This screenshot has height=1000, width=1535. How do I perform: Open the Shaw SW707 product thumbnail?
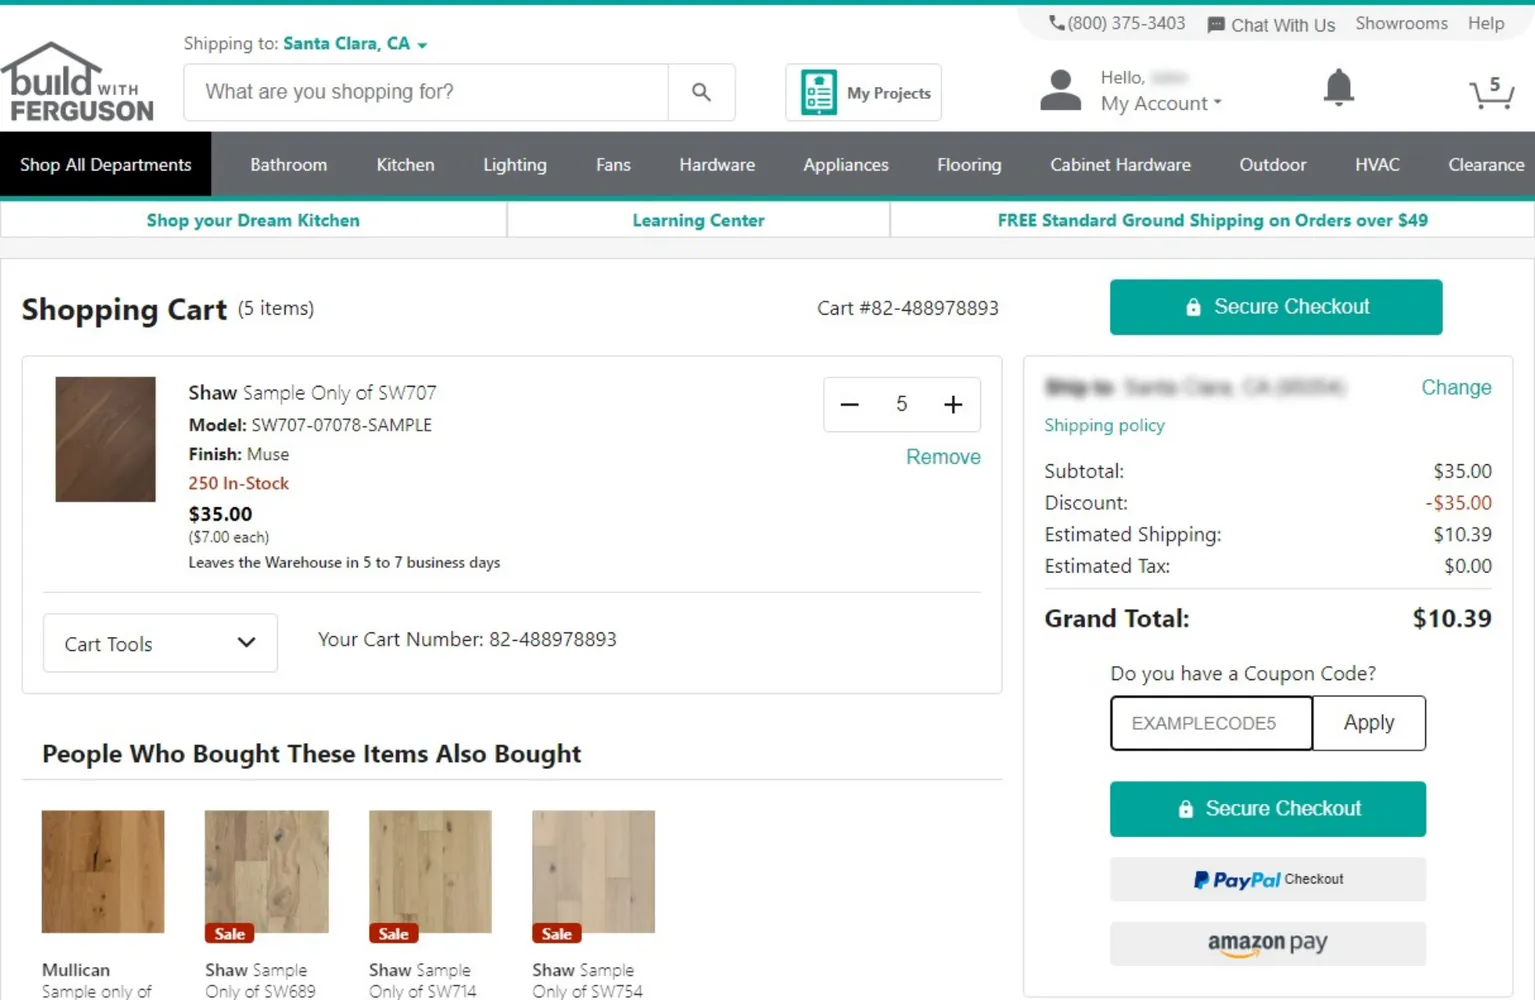click(105, 439)
